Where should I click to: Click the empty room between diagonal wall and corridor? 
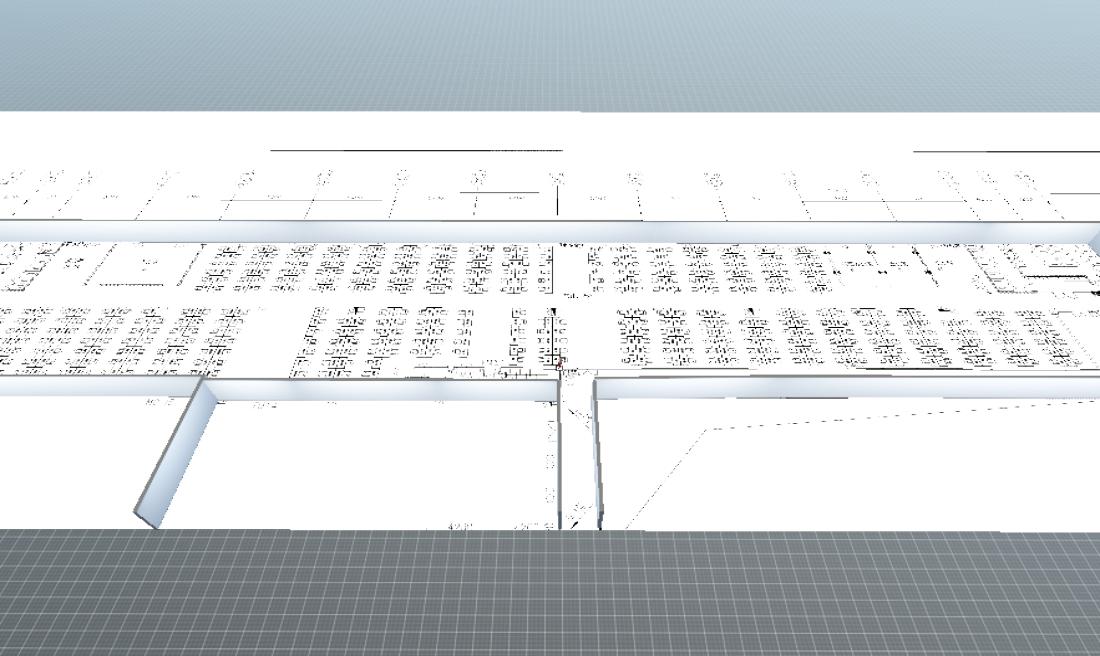[380, 460]
